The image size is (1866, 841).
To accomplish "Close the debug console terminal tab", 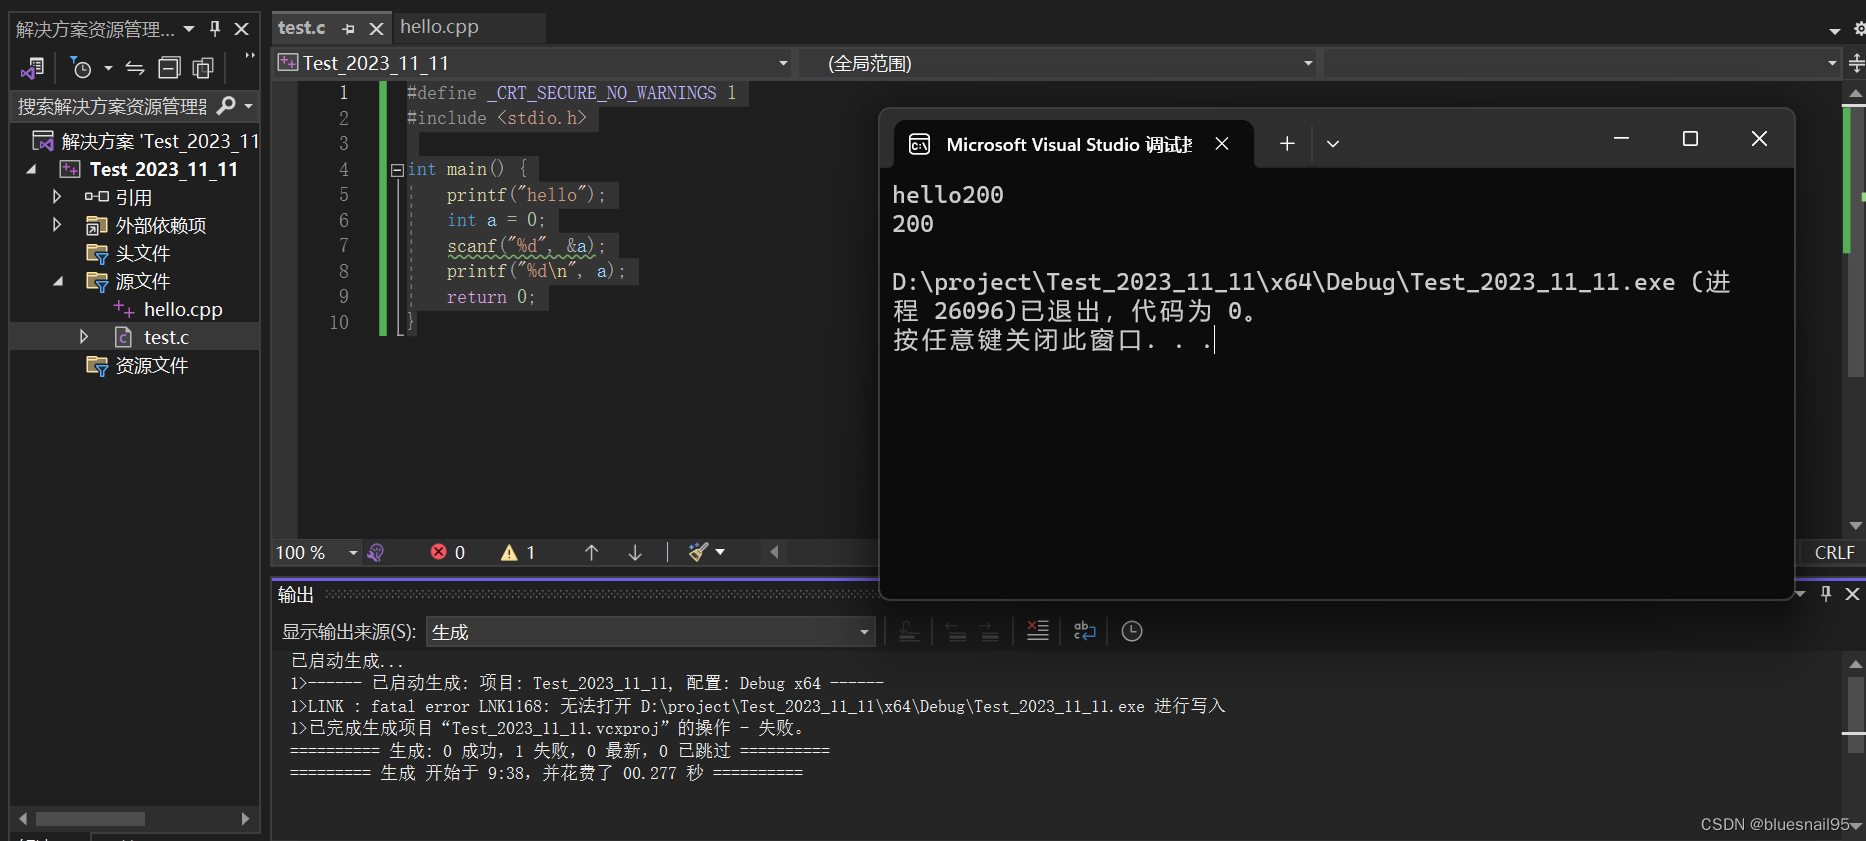I will (x=1222, y=144).
